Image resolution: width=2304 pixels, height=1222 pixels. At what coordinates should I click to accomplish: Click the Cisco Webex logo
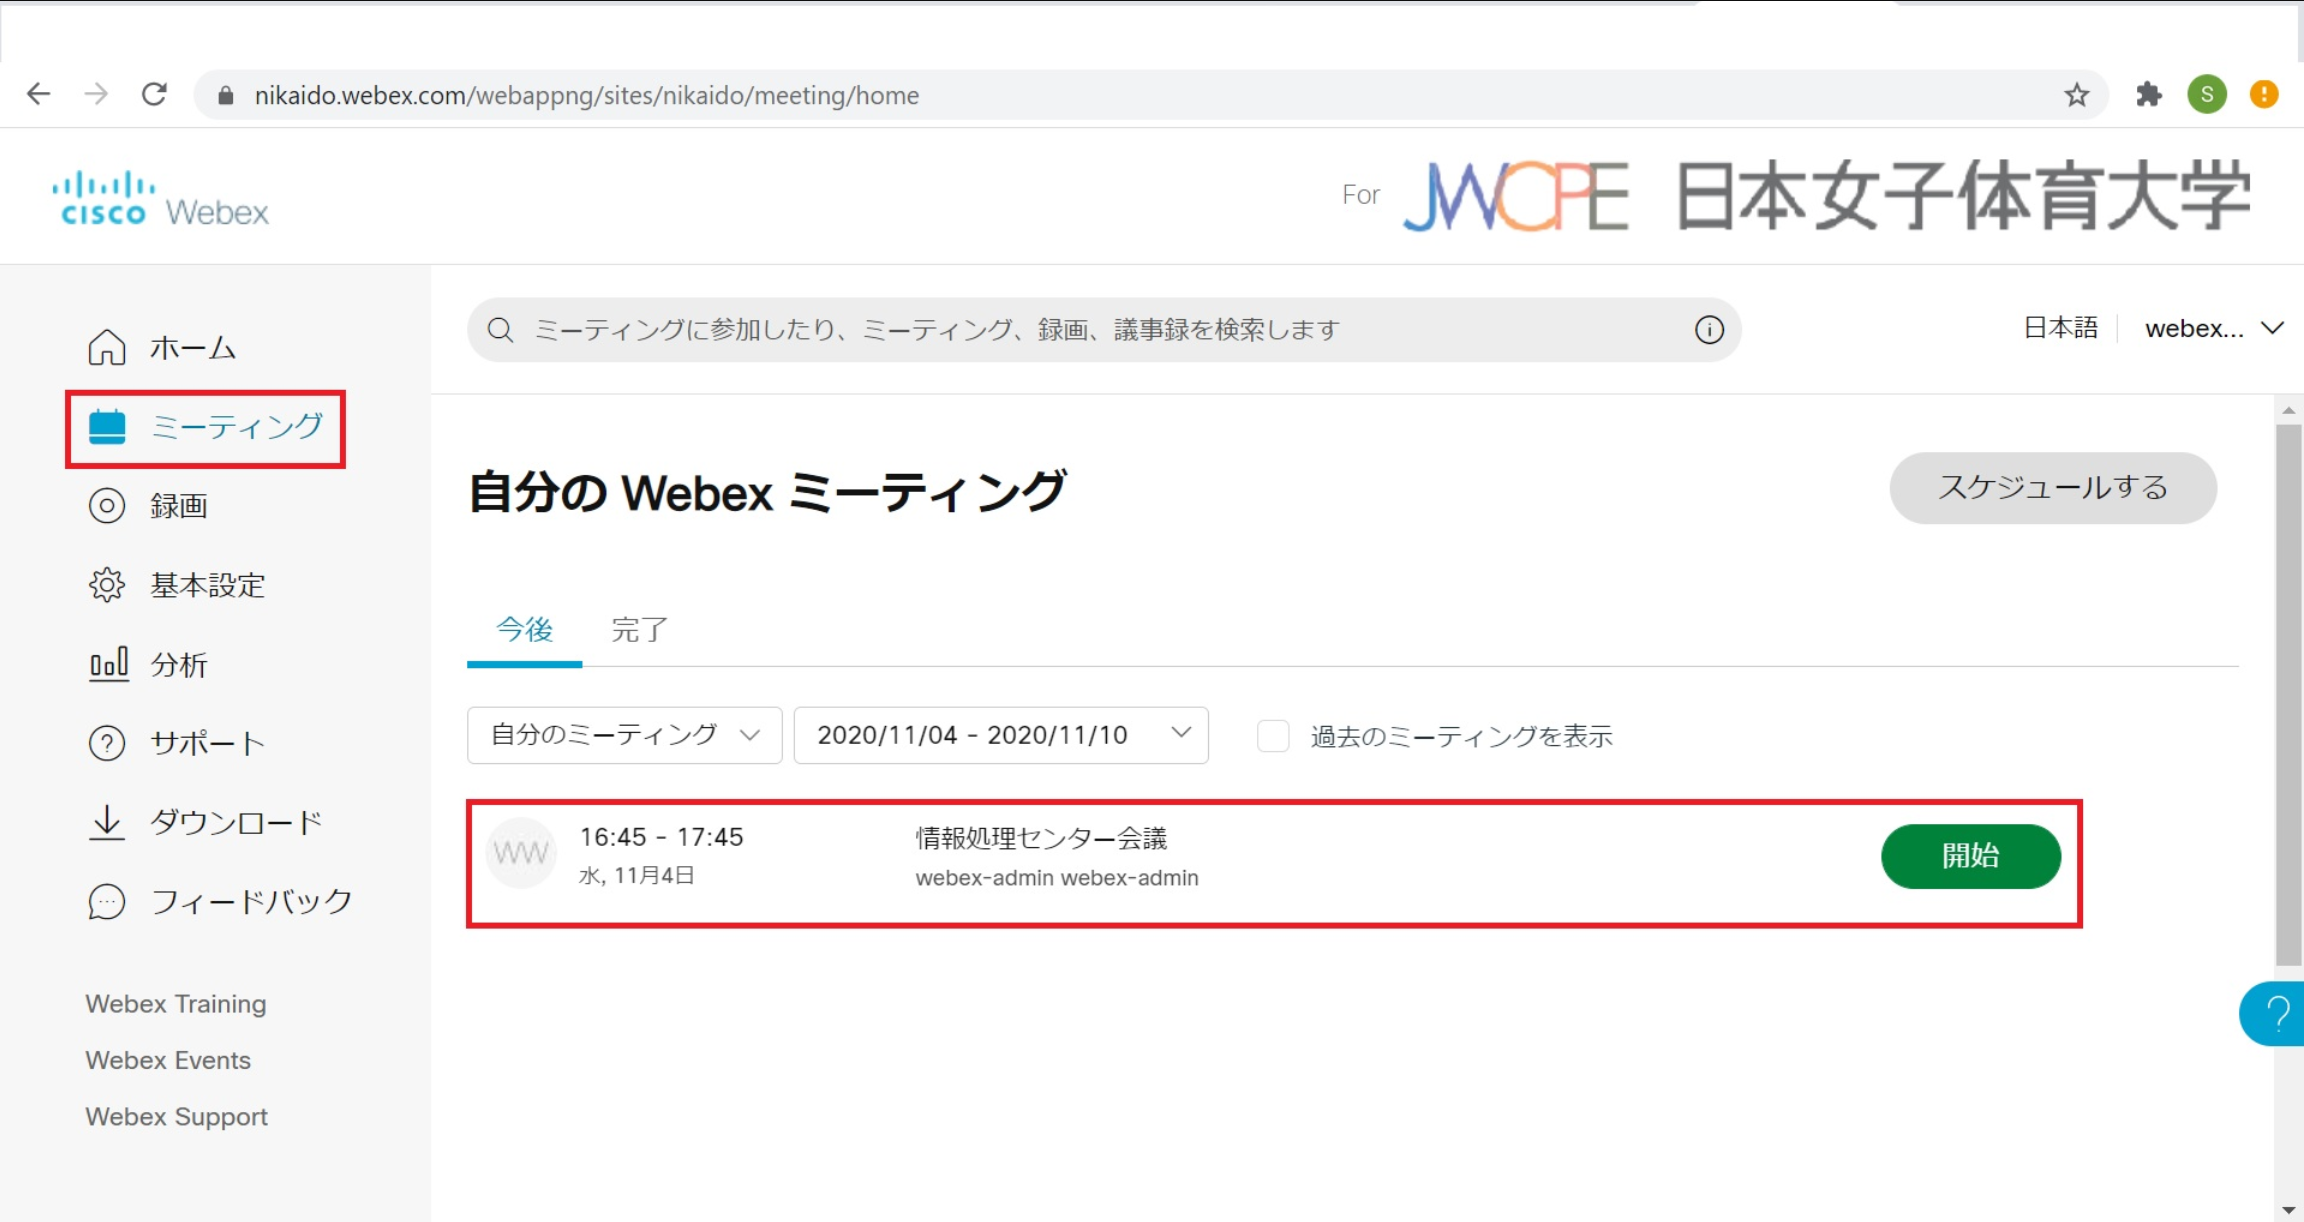tap(160, 198)
